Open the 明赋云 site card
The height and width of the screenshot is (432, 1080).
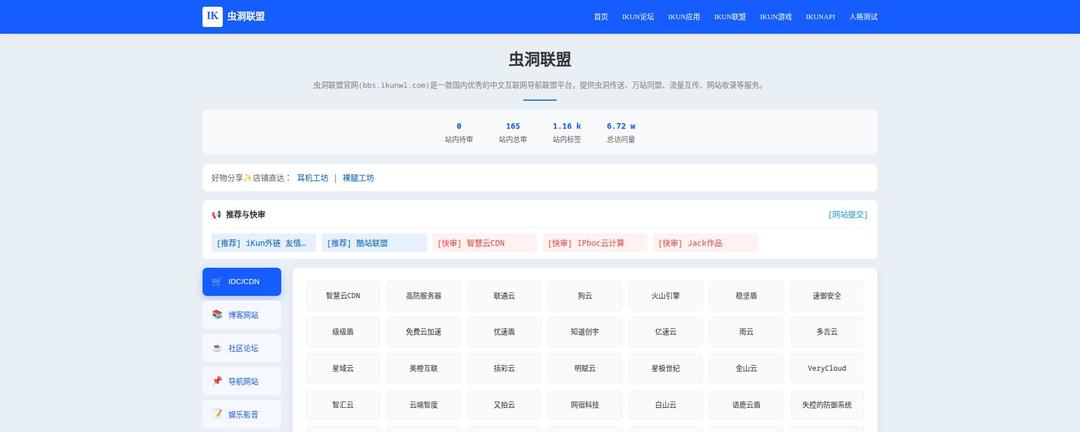[x=585, y=369]
